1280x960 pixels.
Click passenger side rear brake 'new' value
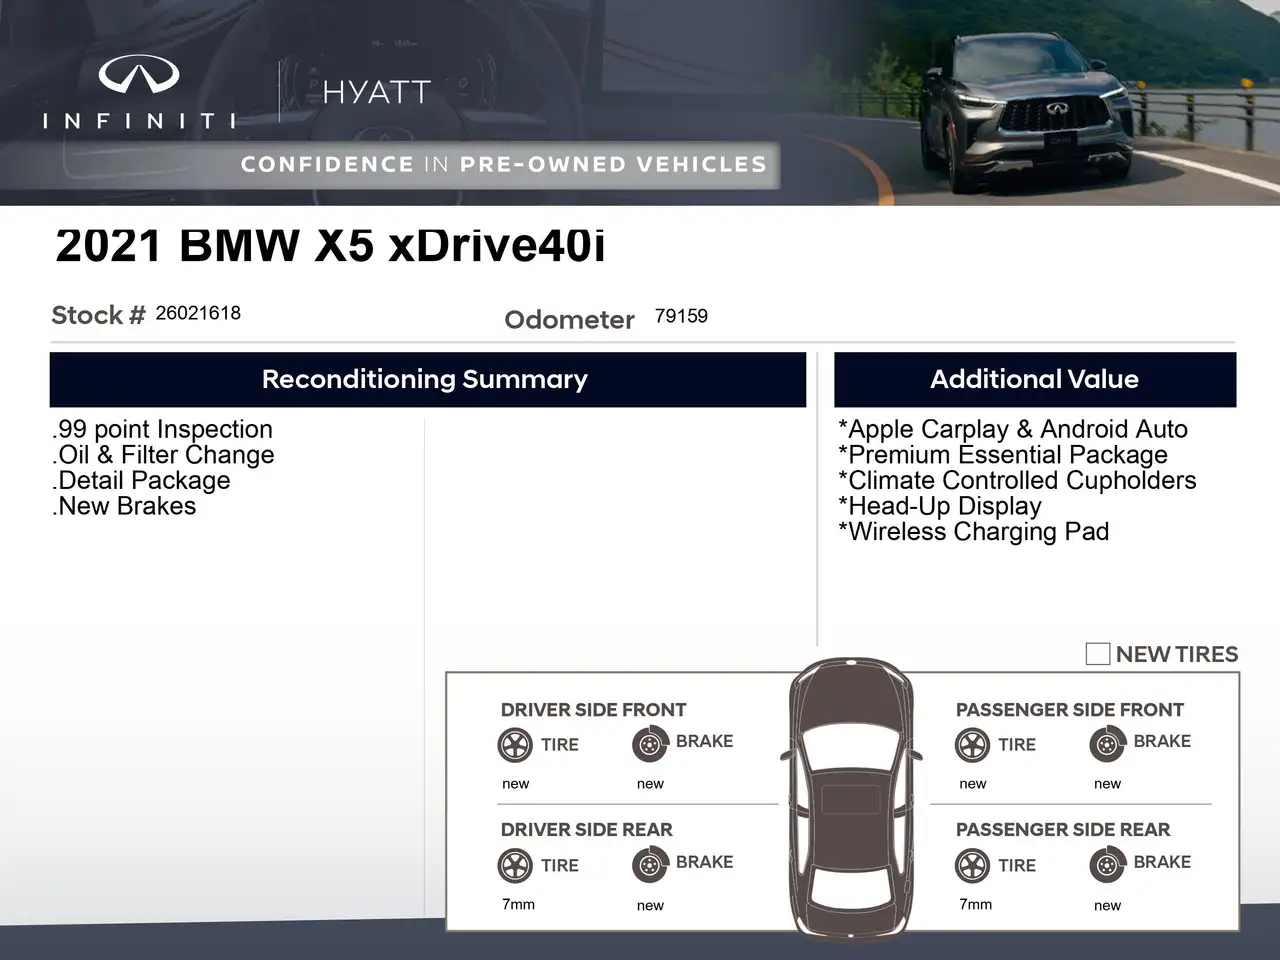click(1107, 906)
